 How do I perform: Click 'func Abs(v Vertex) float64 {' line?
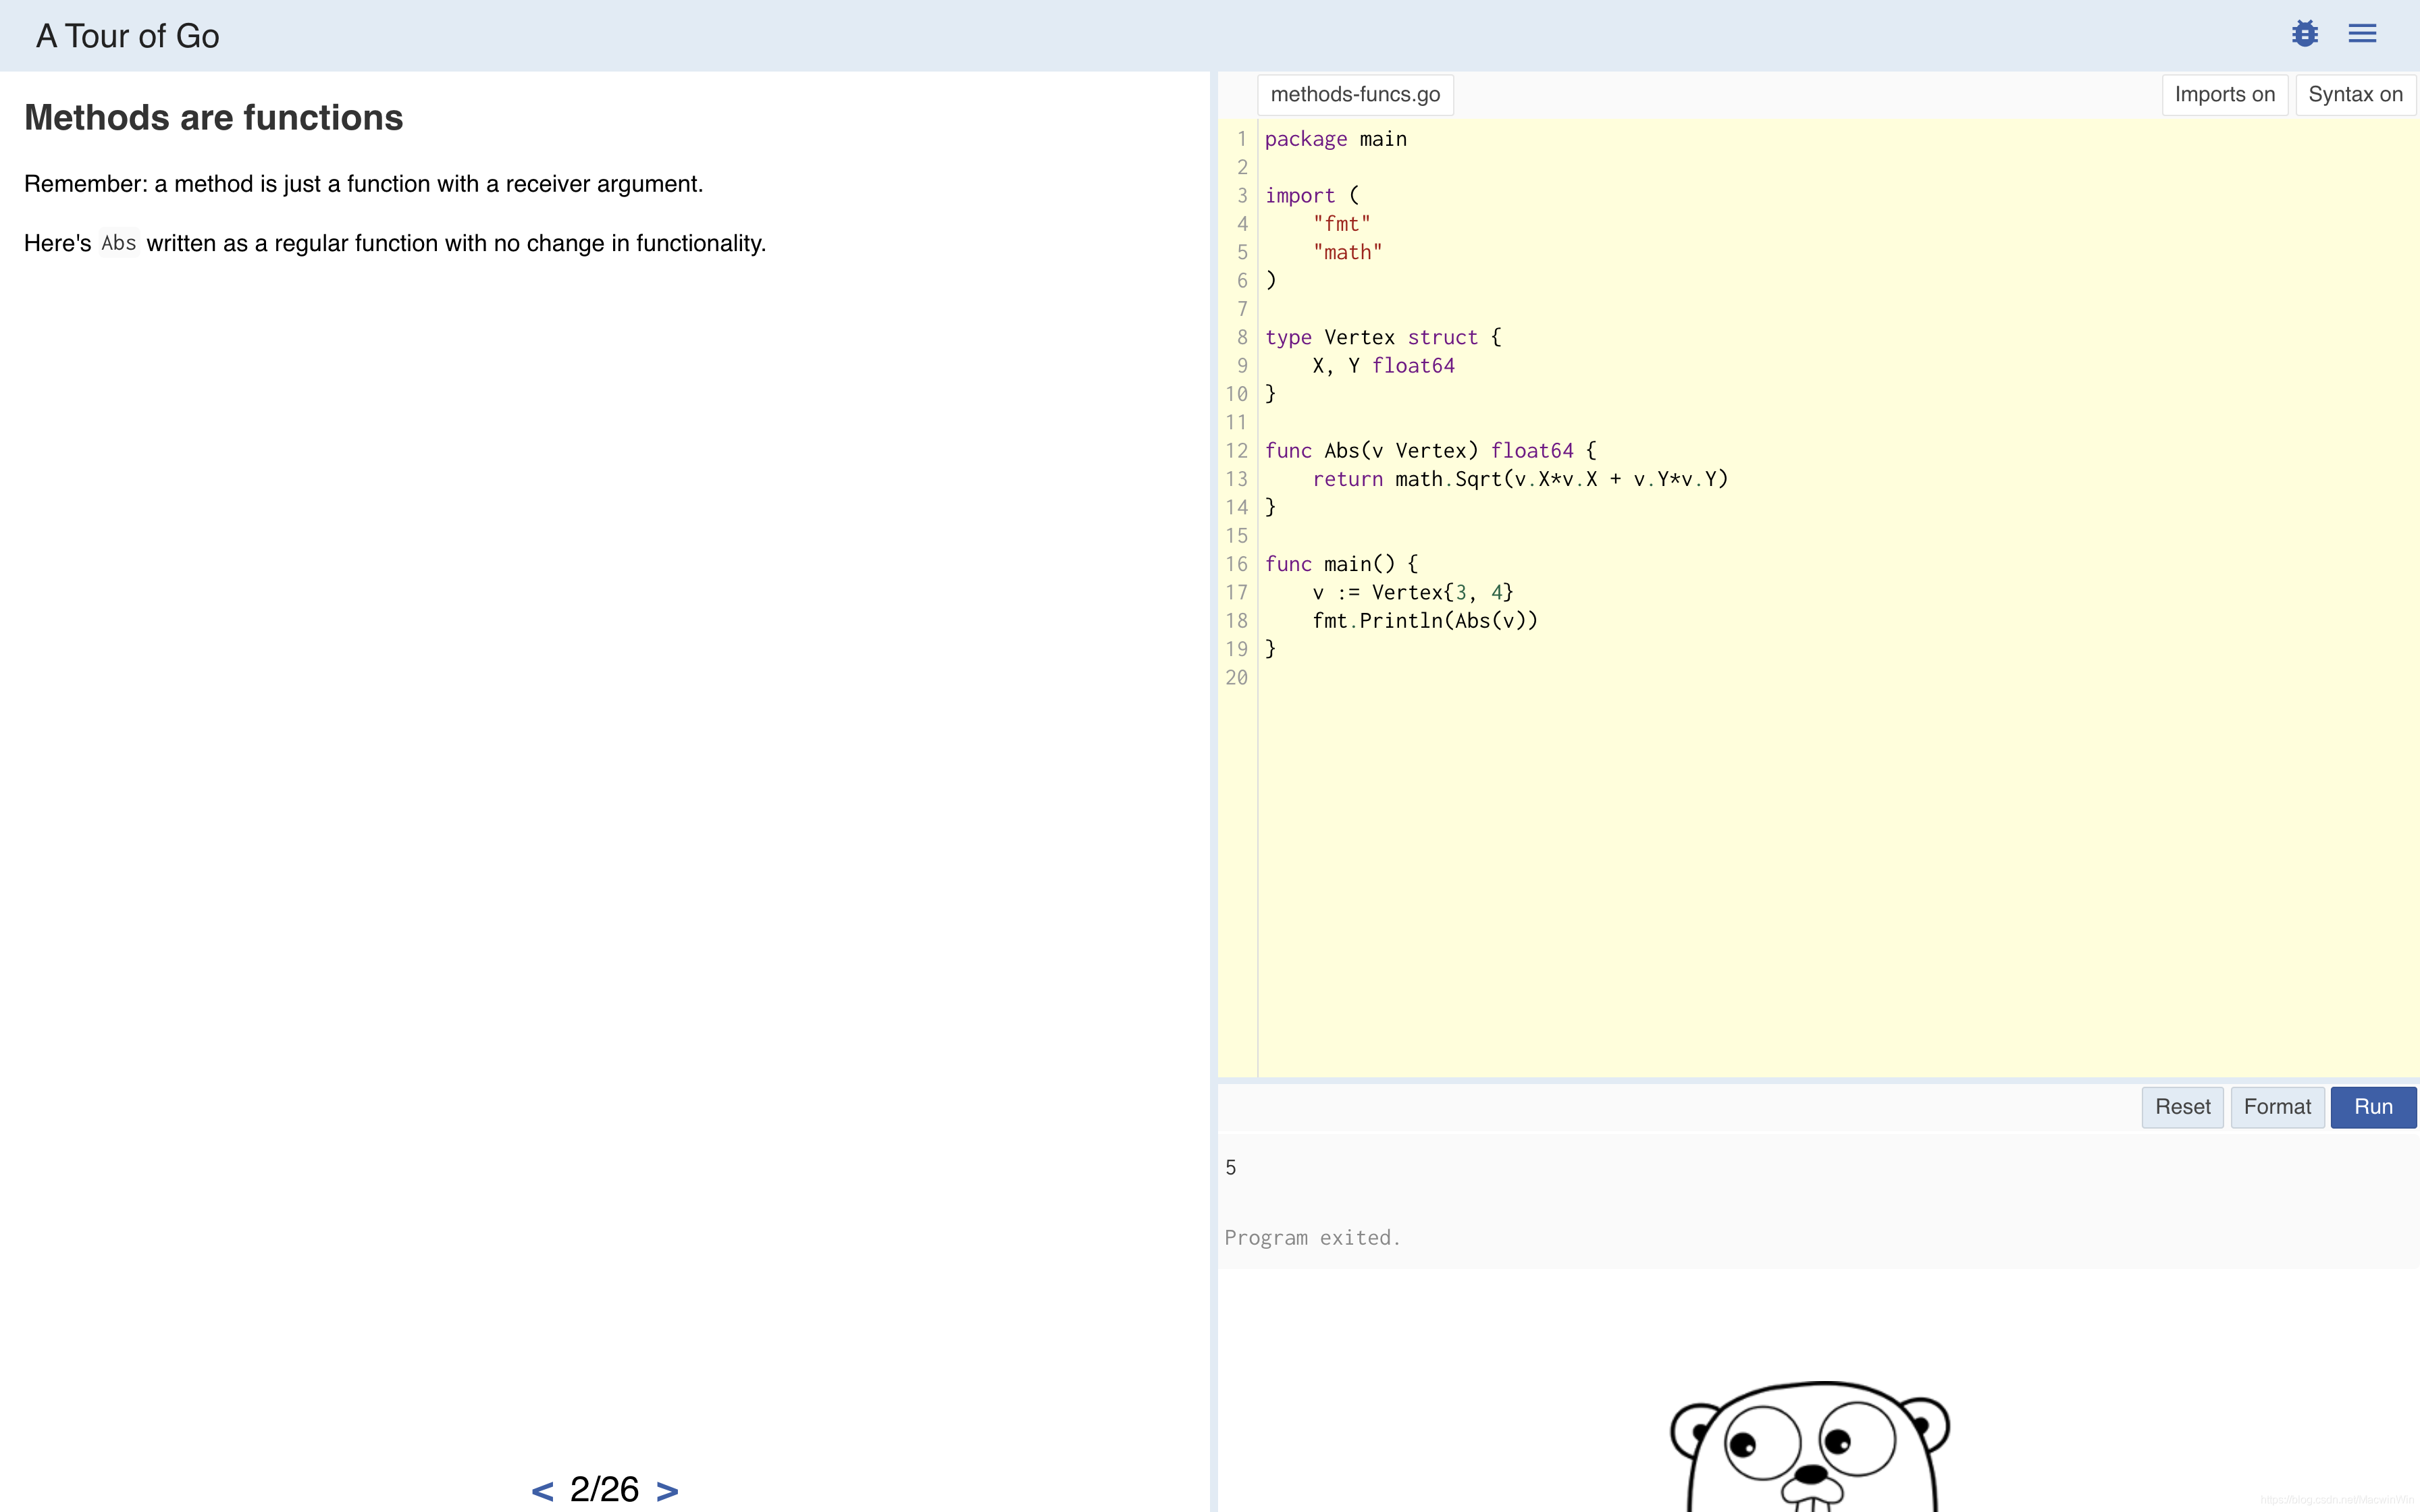coord(1430,451)
